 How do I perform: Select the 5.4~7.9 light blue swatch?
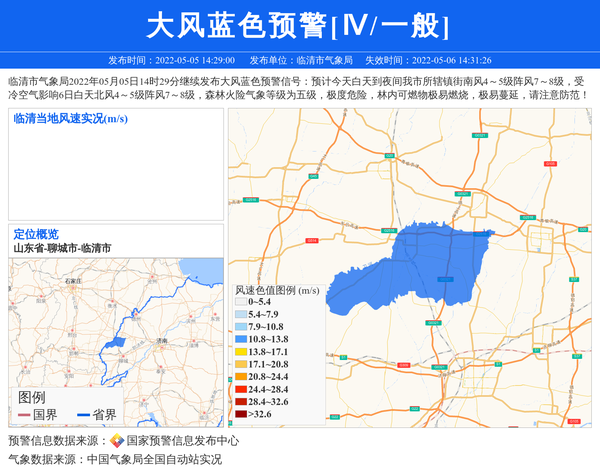click(x=240, y=314)
